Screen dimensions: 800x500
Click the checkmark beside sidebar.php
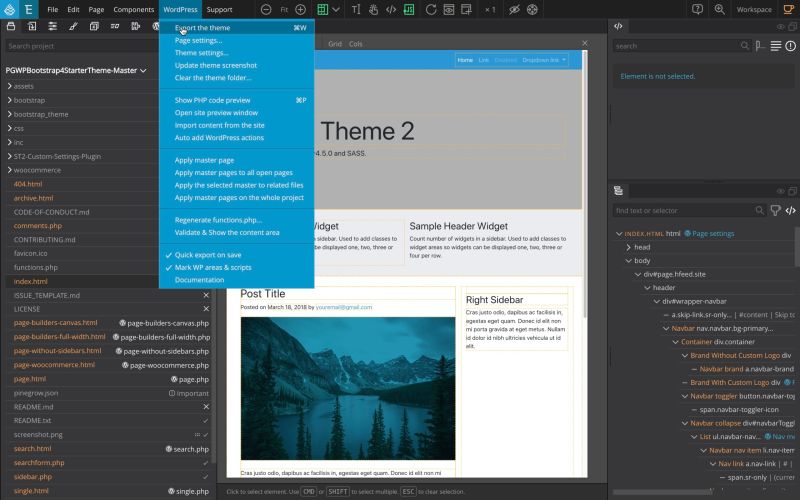coord(206,477)
